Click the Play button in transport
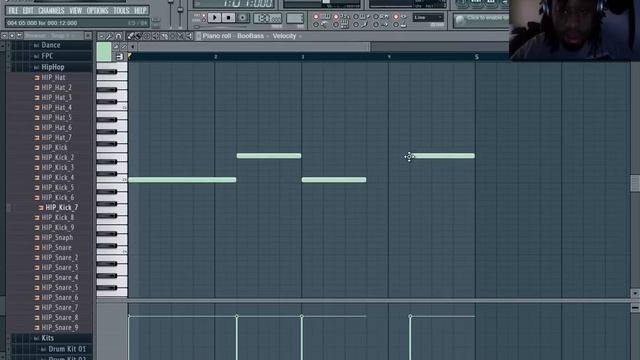The width and height of the screenshot is (640, 360). [x=214, y=18]
